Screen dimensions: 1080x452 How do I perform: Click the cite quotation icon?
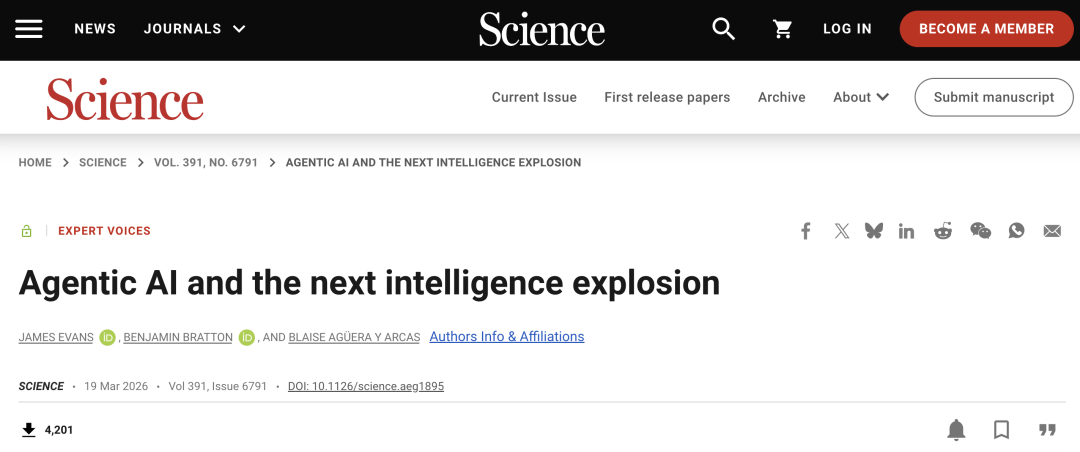pos(1047,430)
